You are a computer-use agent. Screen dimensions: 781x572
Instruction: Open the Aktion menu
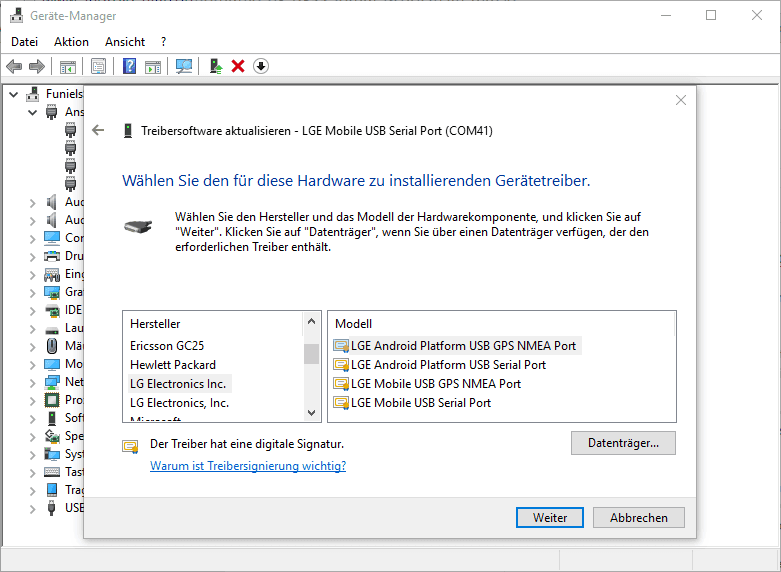71,42
